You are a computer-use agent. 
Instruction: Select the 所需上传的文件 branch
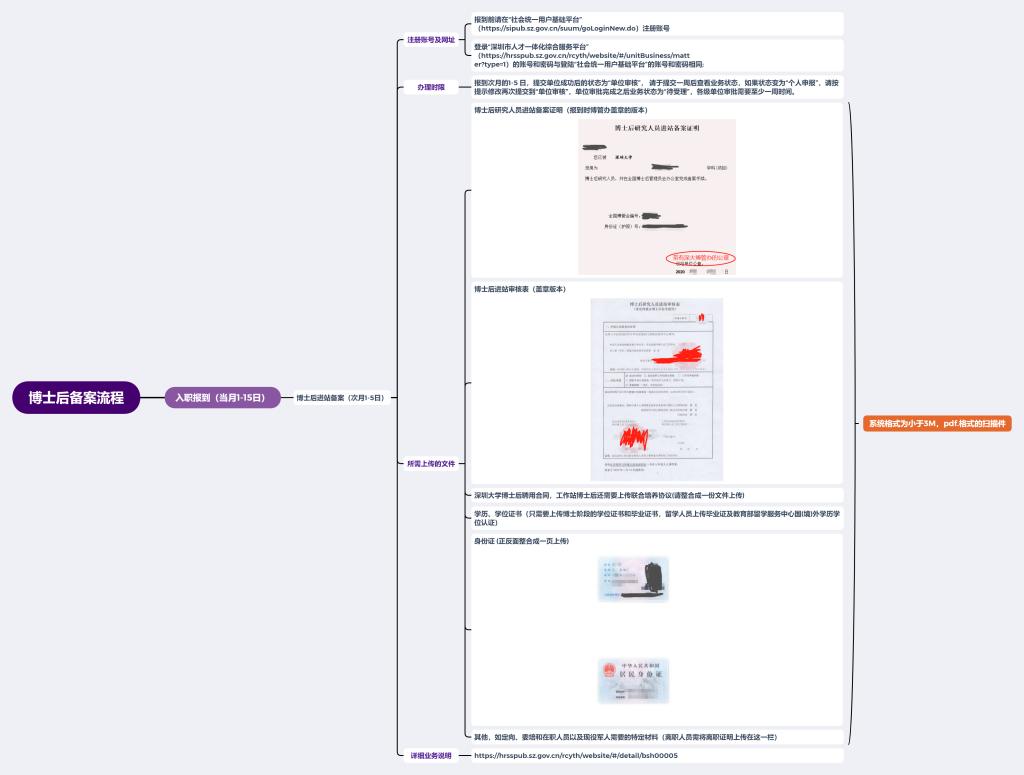[x=431, y=464]
